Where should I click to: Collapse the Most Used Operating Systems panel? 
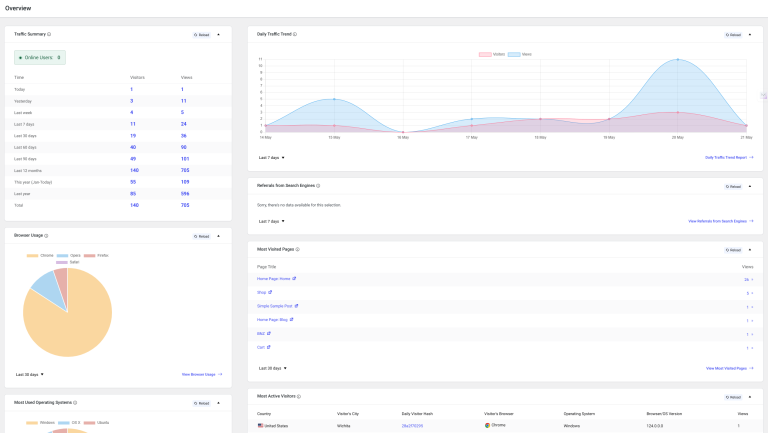[x=218, y=404]
